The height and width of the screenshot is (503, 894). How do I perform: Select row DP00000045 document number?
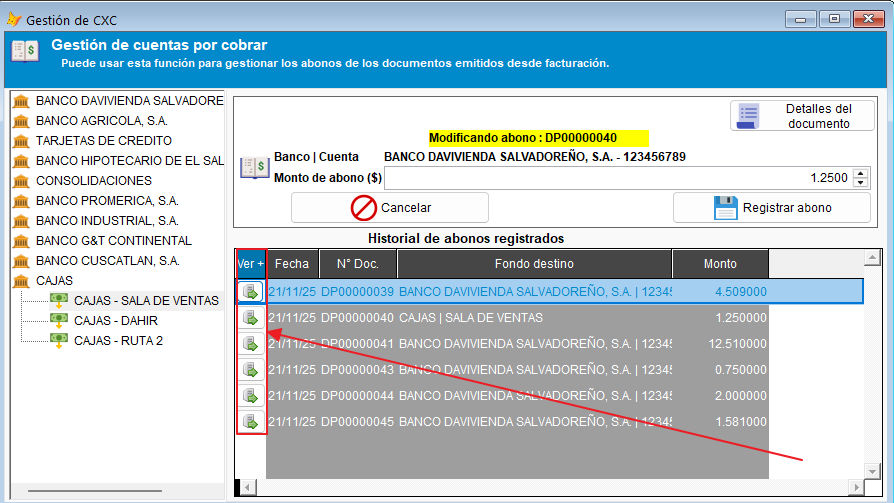click(357, 422)
